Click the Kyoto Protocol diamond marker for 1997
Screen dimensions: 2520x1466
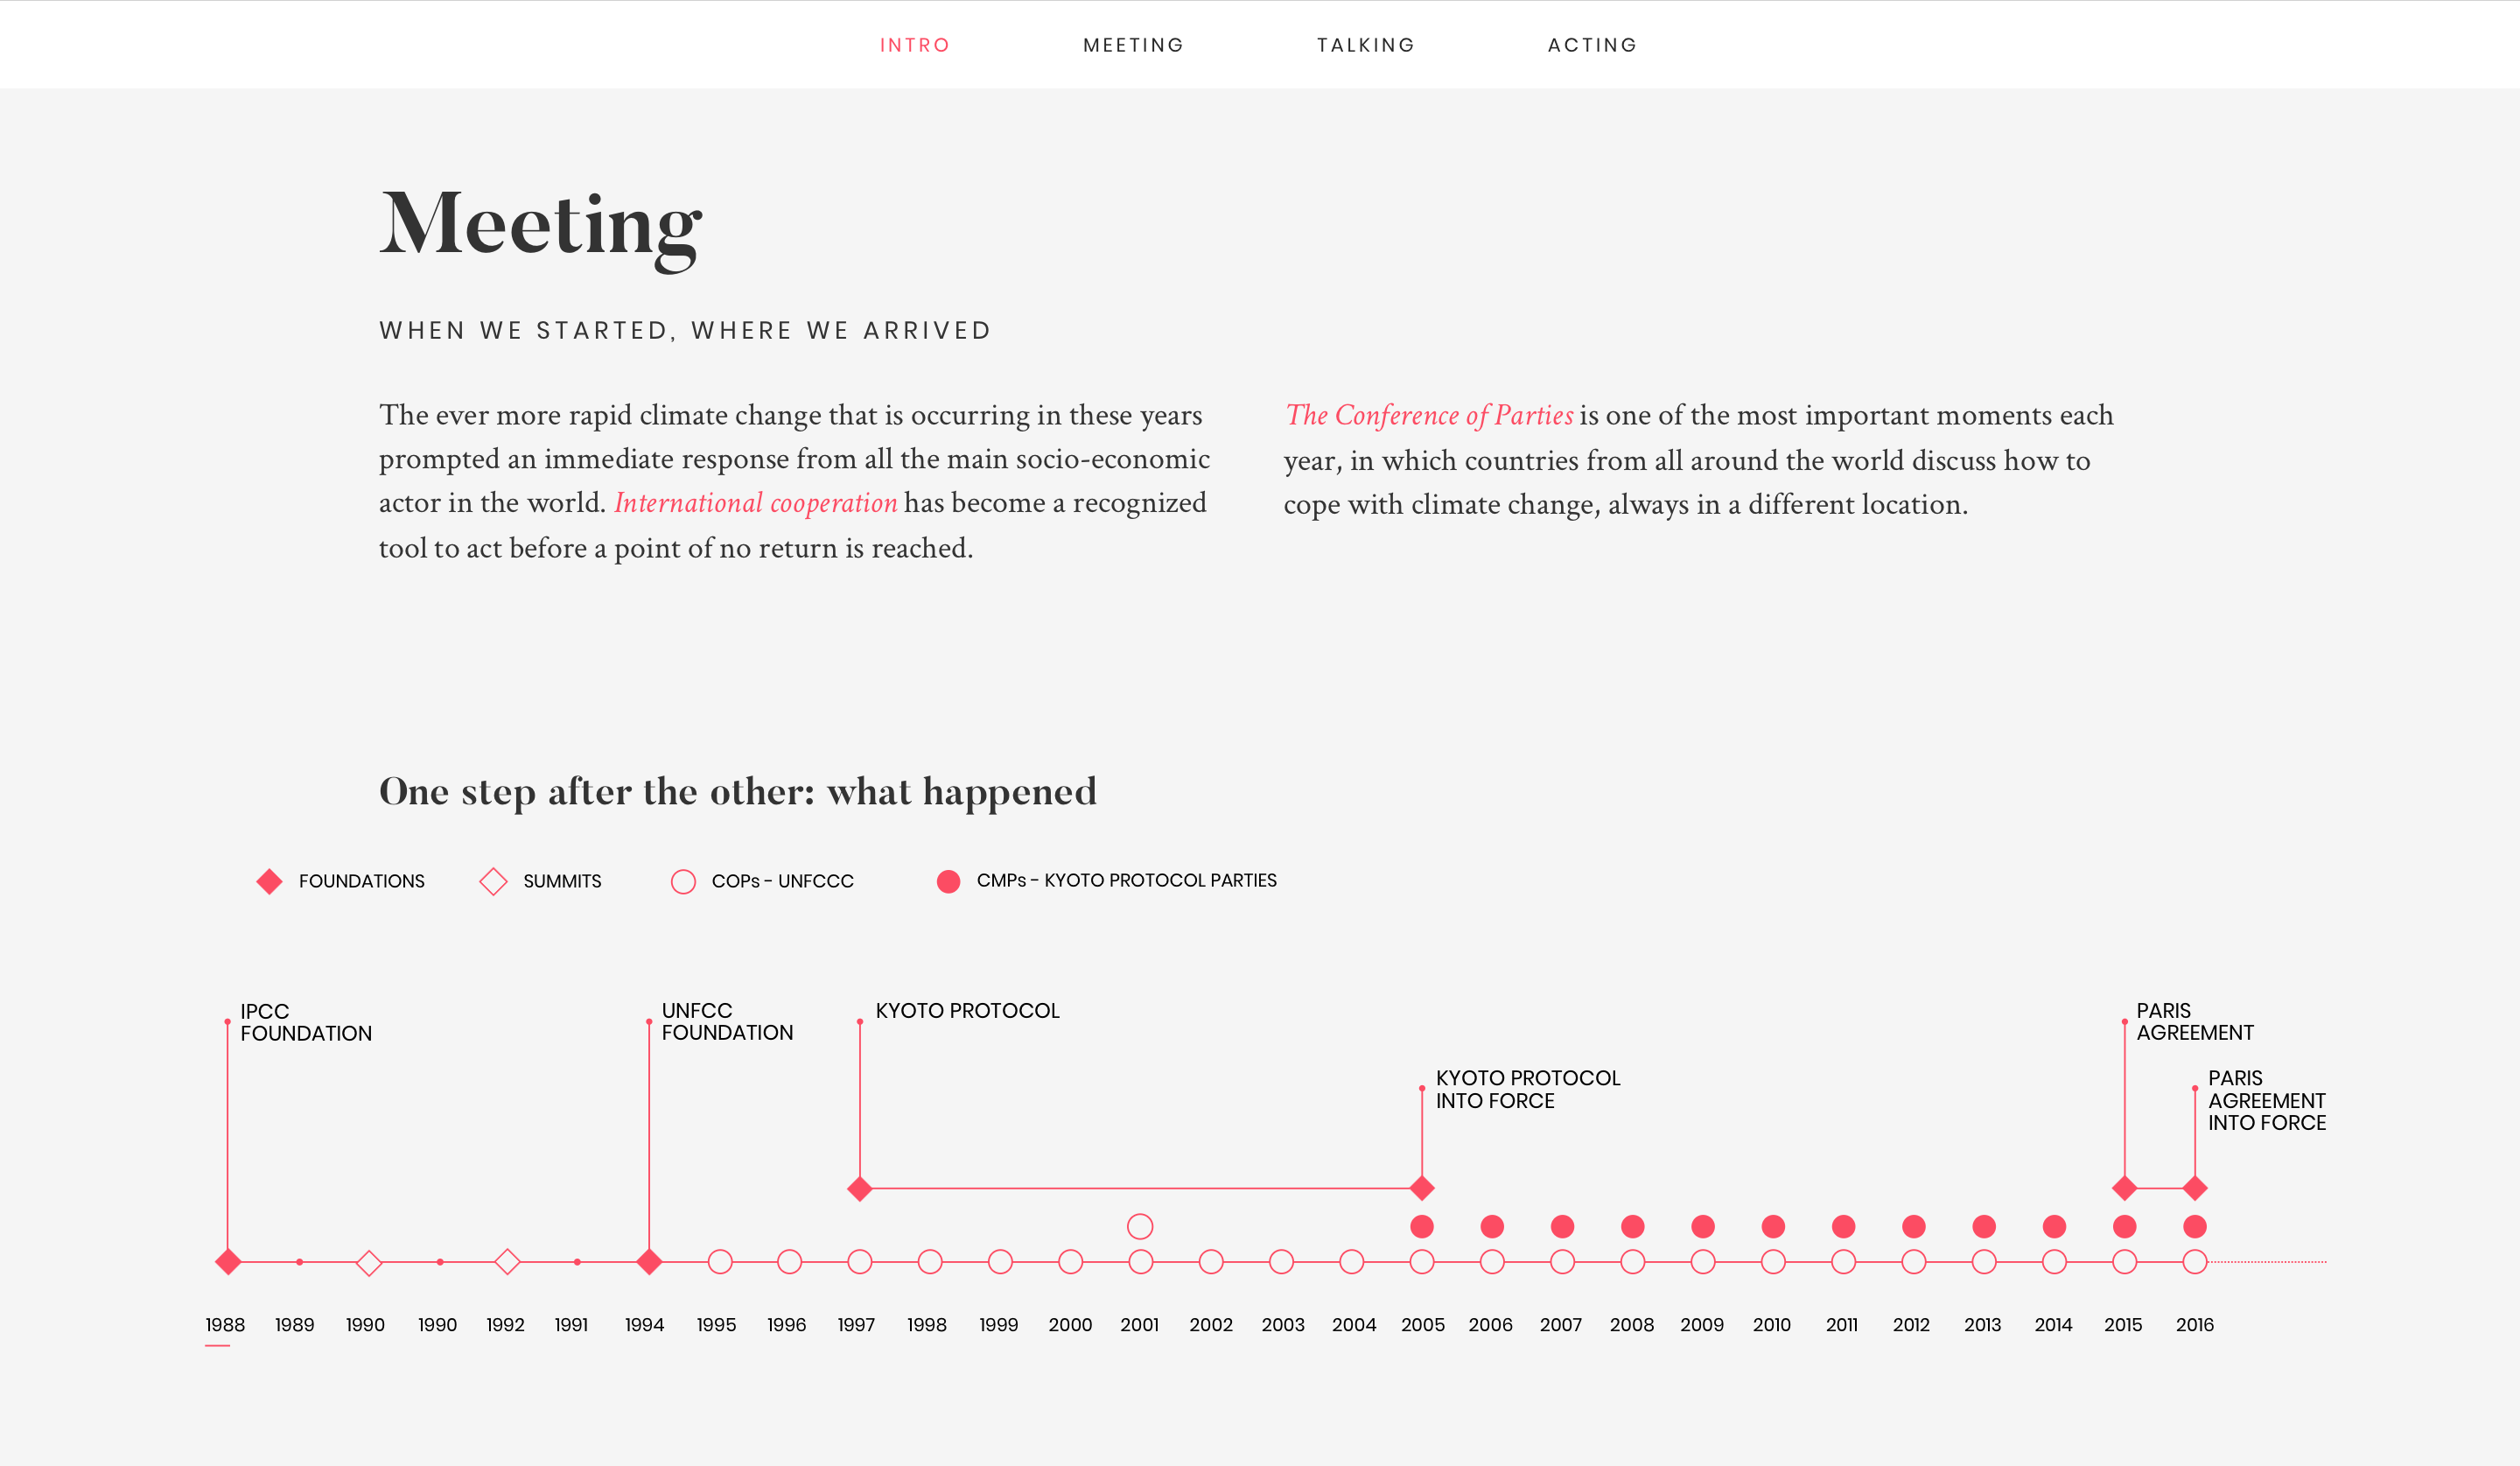point(860,1189)
